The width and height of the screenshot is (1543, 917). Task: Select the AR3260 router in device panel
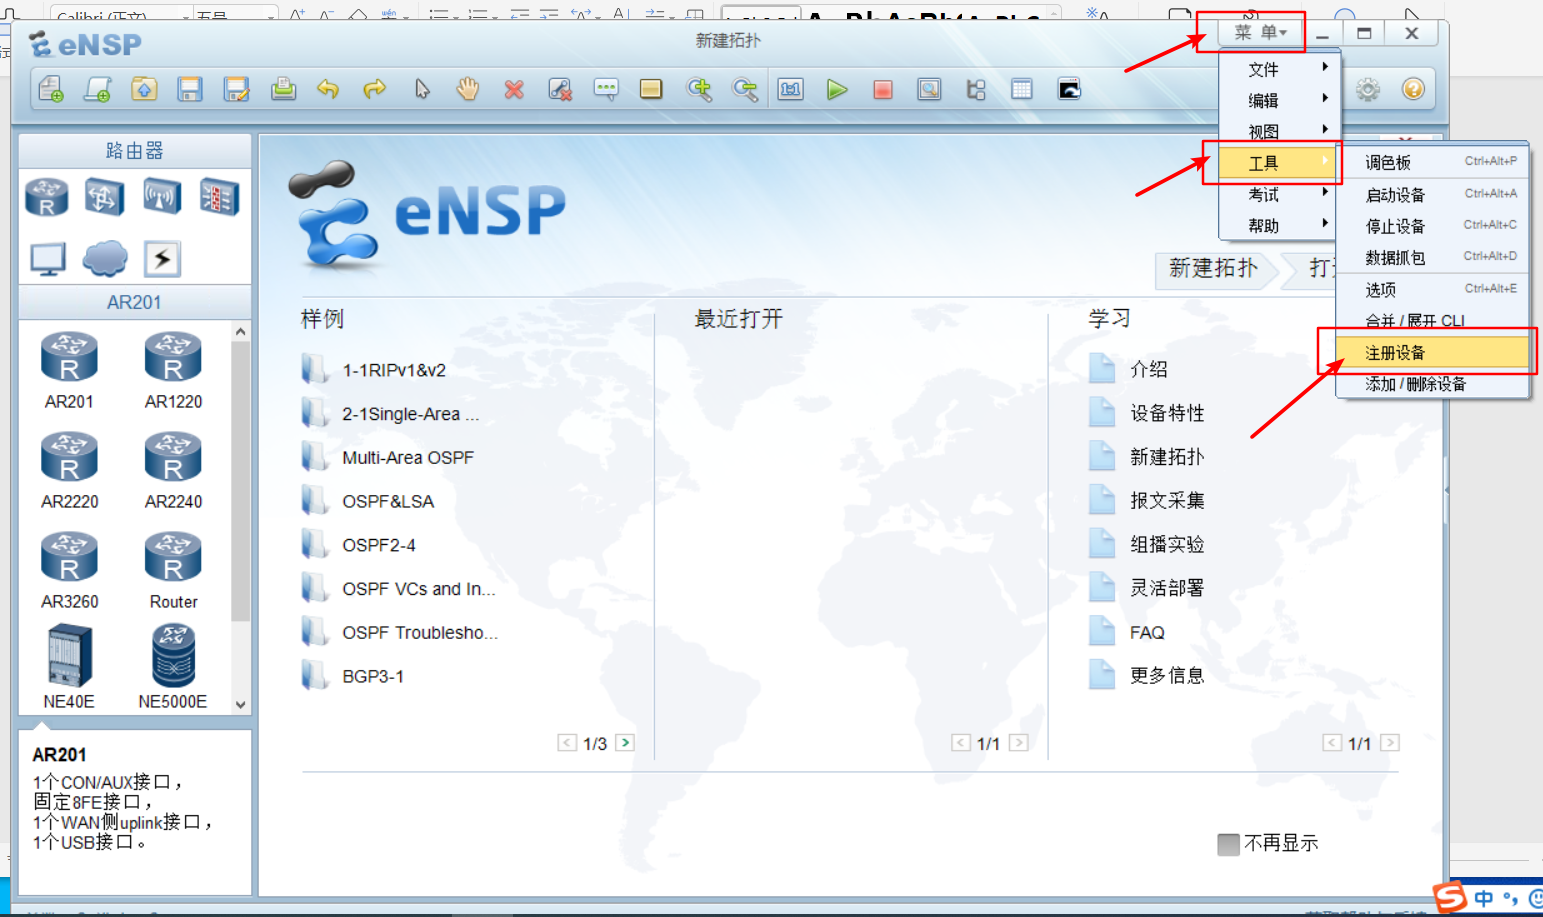coord(69,557)
